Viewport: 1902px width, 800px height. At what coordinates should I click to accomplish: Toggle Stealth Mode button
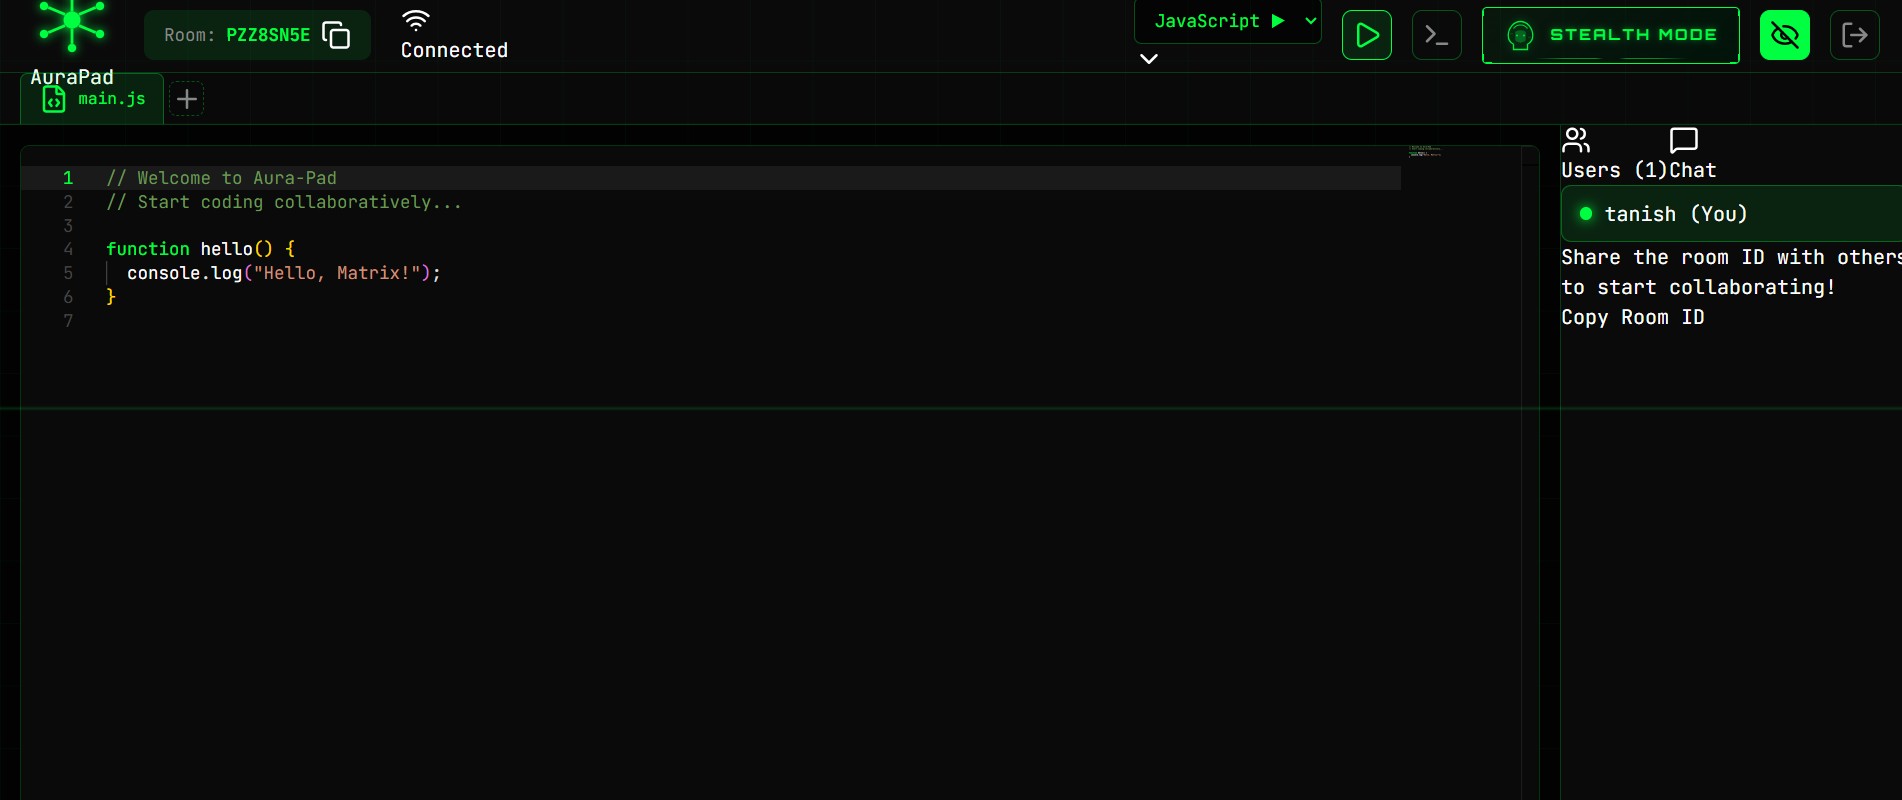coord(1611,35)
